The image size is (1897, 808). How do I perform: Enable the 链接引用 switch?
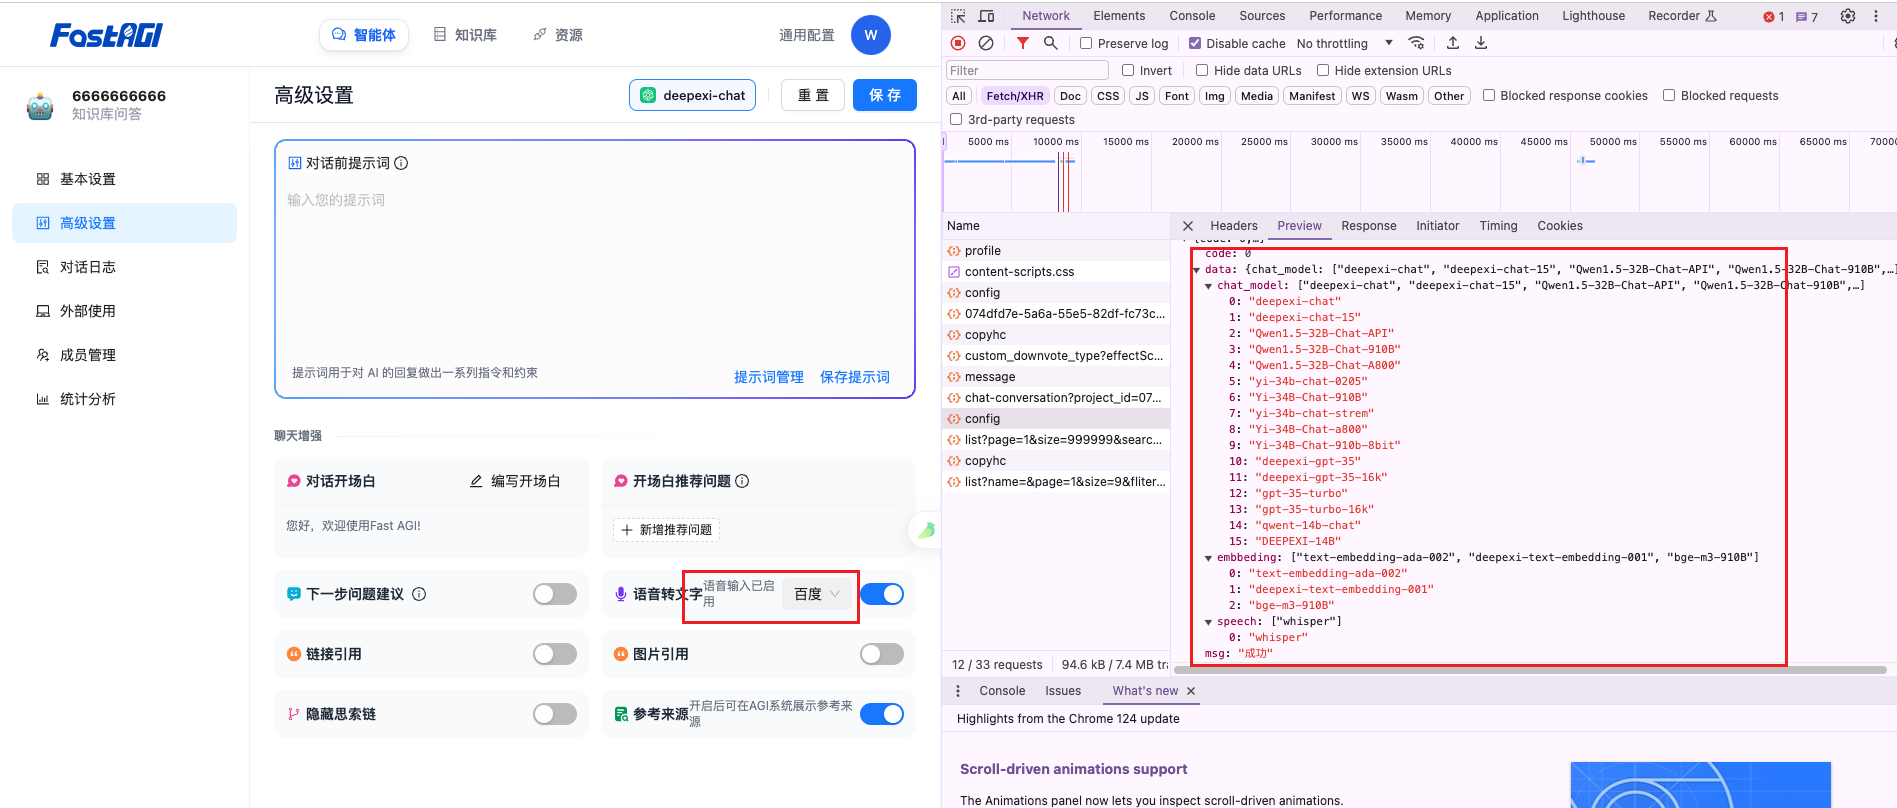[x=555, y=654]
